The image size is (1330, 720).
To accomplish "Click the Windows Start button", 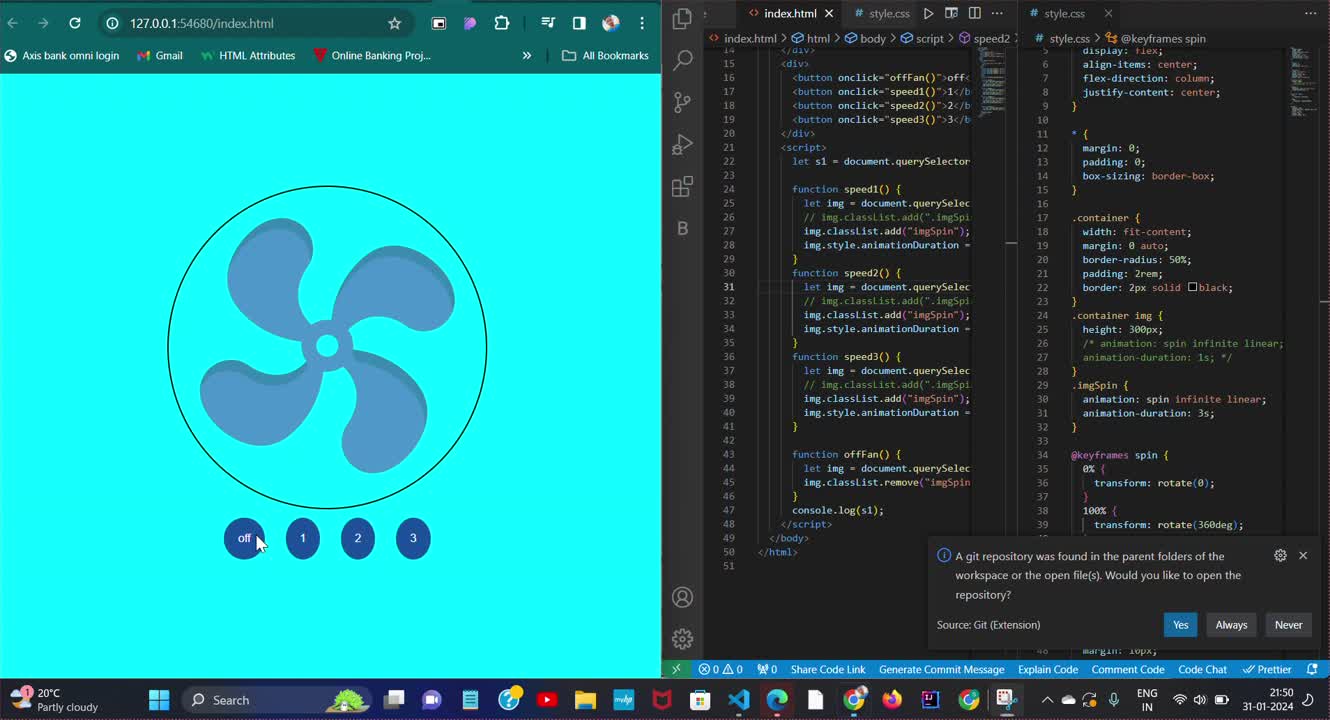I will tap(159, 700).
